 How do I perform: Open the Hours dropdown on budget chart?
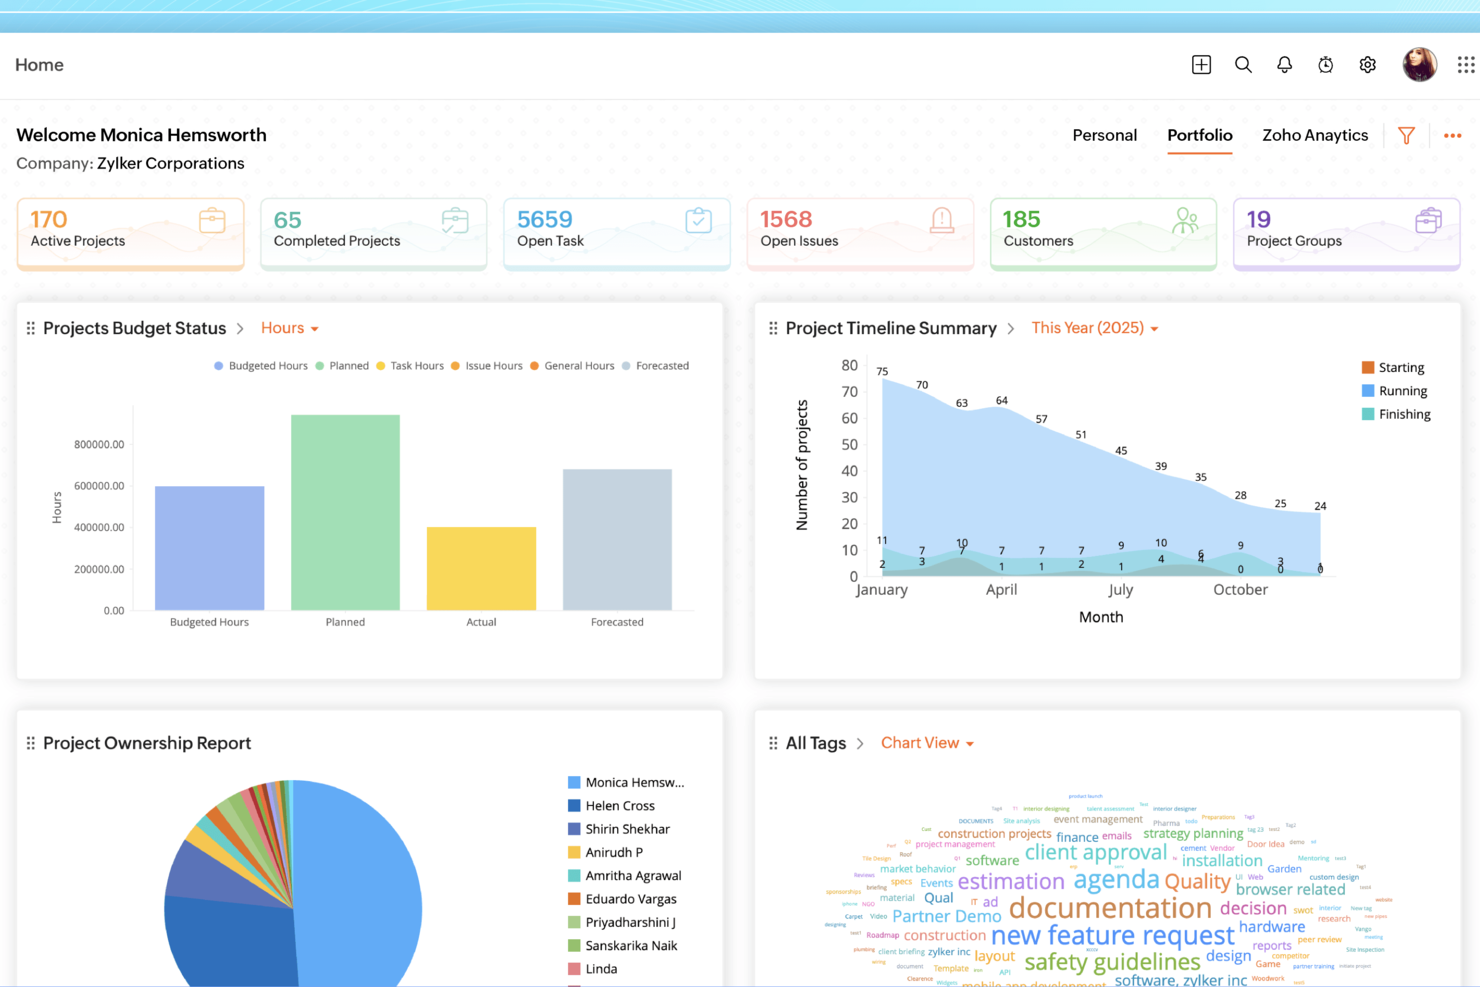click(288, 328)
